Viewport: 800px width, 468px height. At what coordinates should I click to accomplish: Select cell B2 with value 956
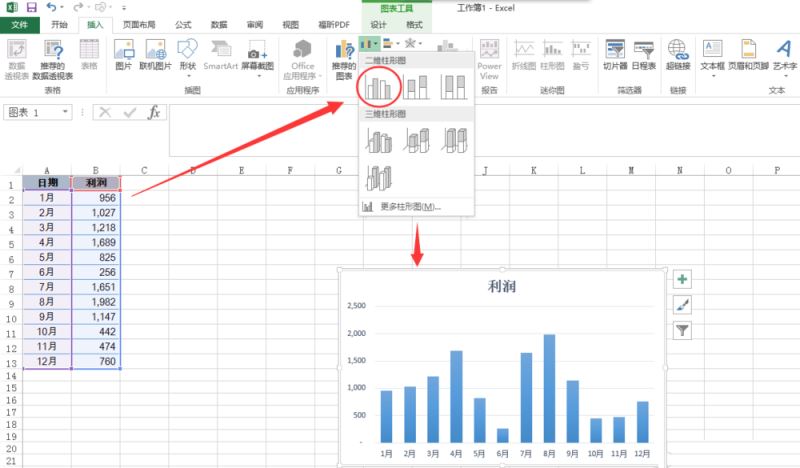[96, 198]
